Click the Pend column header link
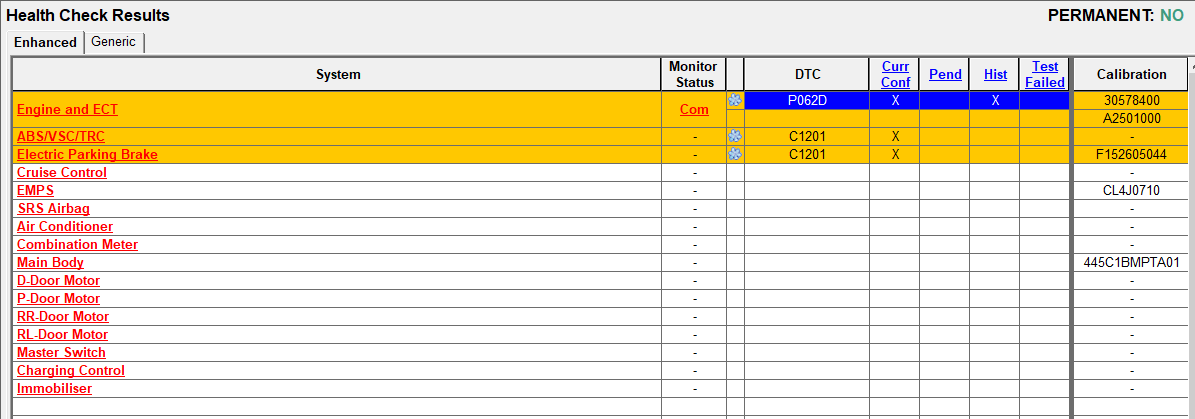Screen dimensions: 1195x419 click(945, 74)
